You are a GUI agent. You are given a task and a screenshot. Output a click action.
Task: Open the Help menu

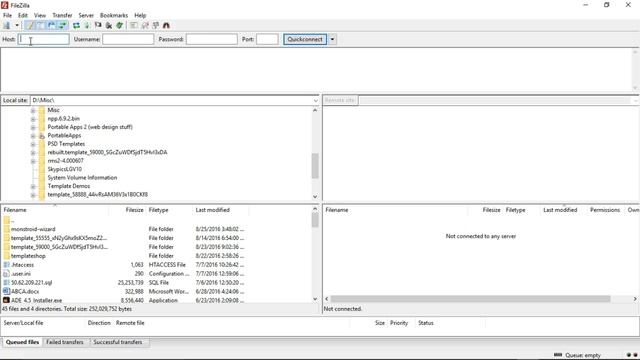(140, 15)
